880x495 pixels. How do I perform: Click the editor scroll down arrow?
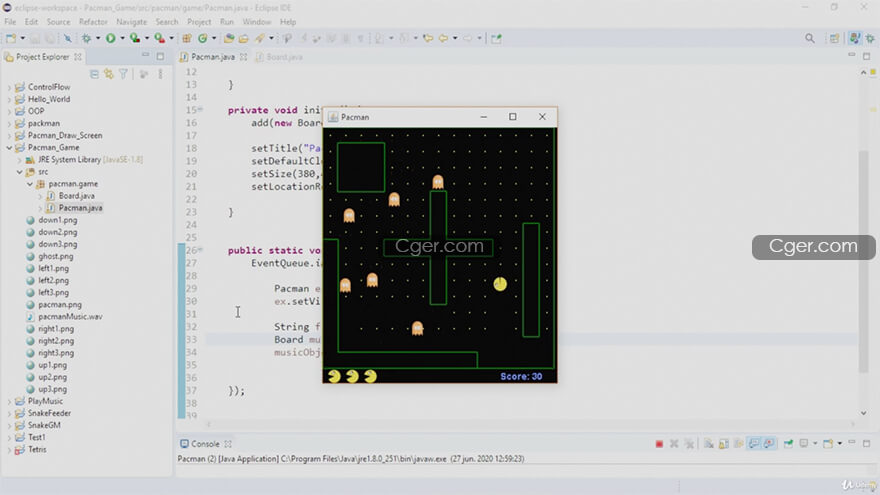click(x=864, y=413)
